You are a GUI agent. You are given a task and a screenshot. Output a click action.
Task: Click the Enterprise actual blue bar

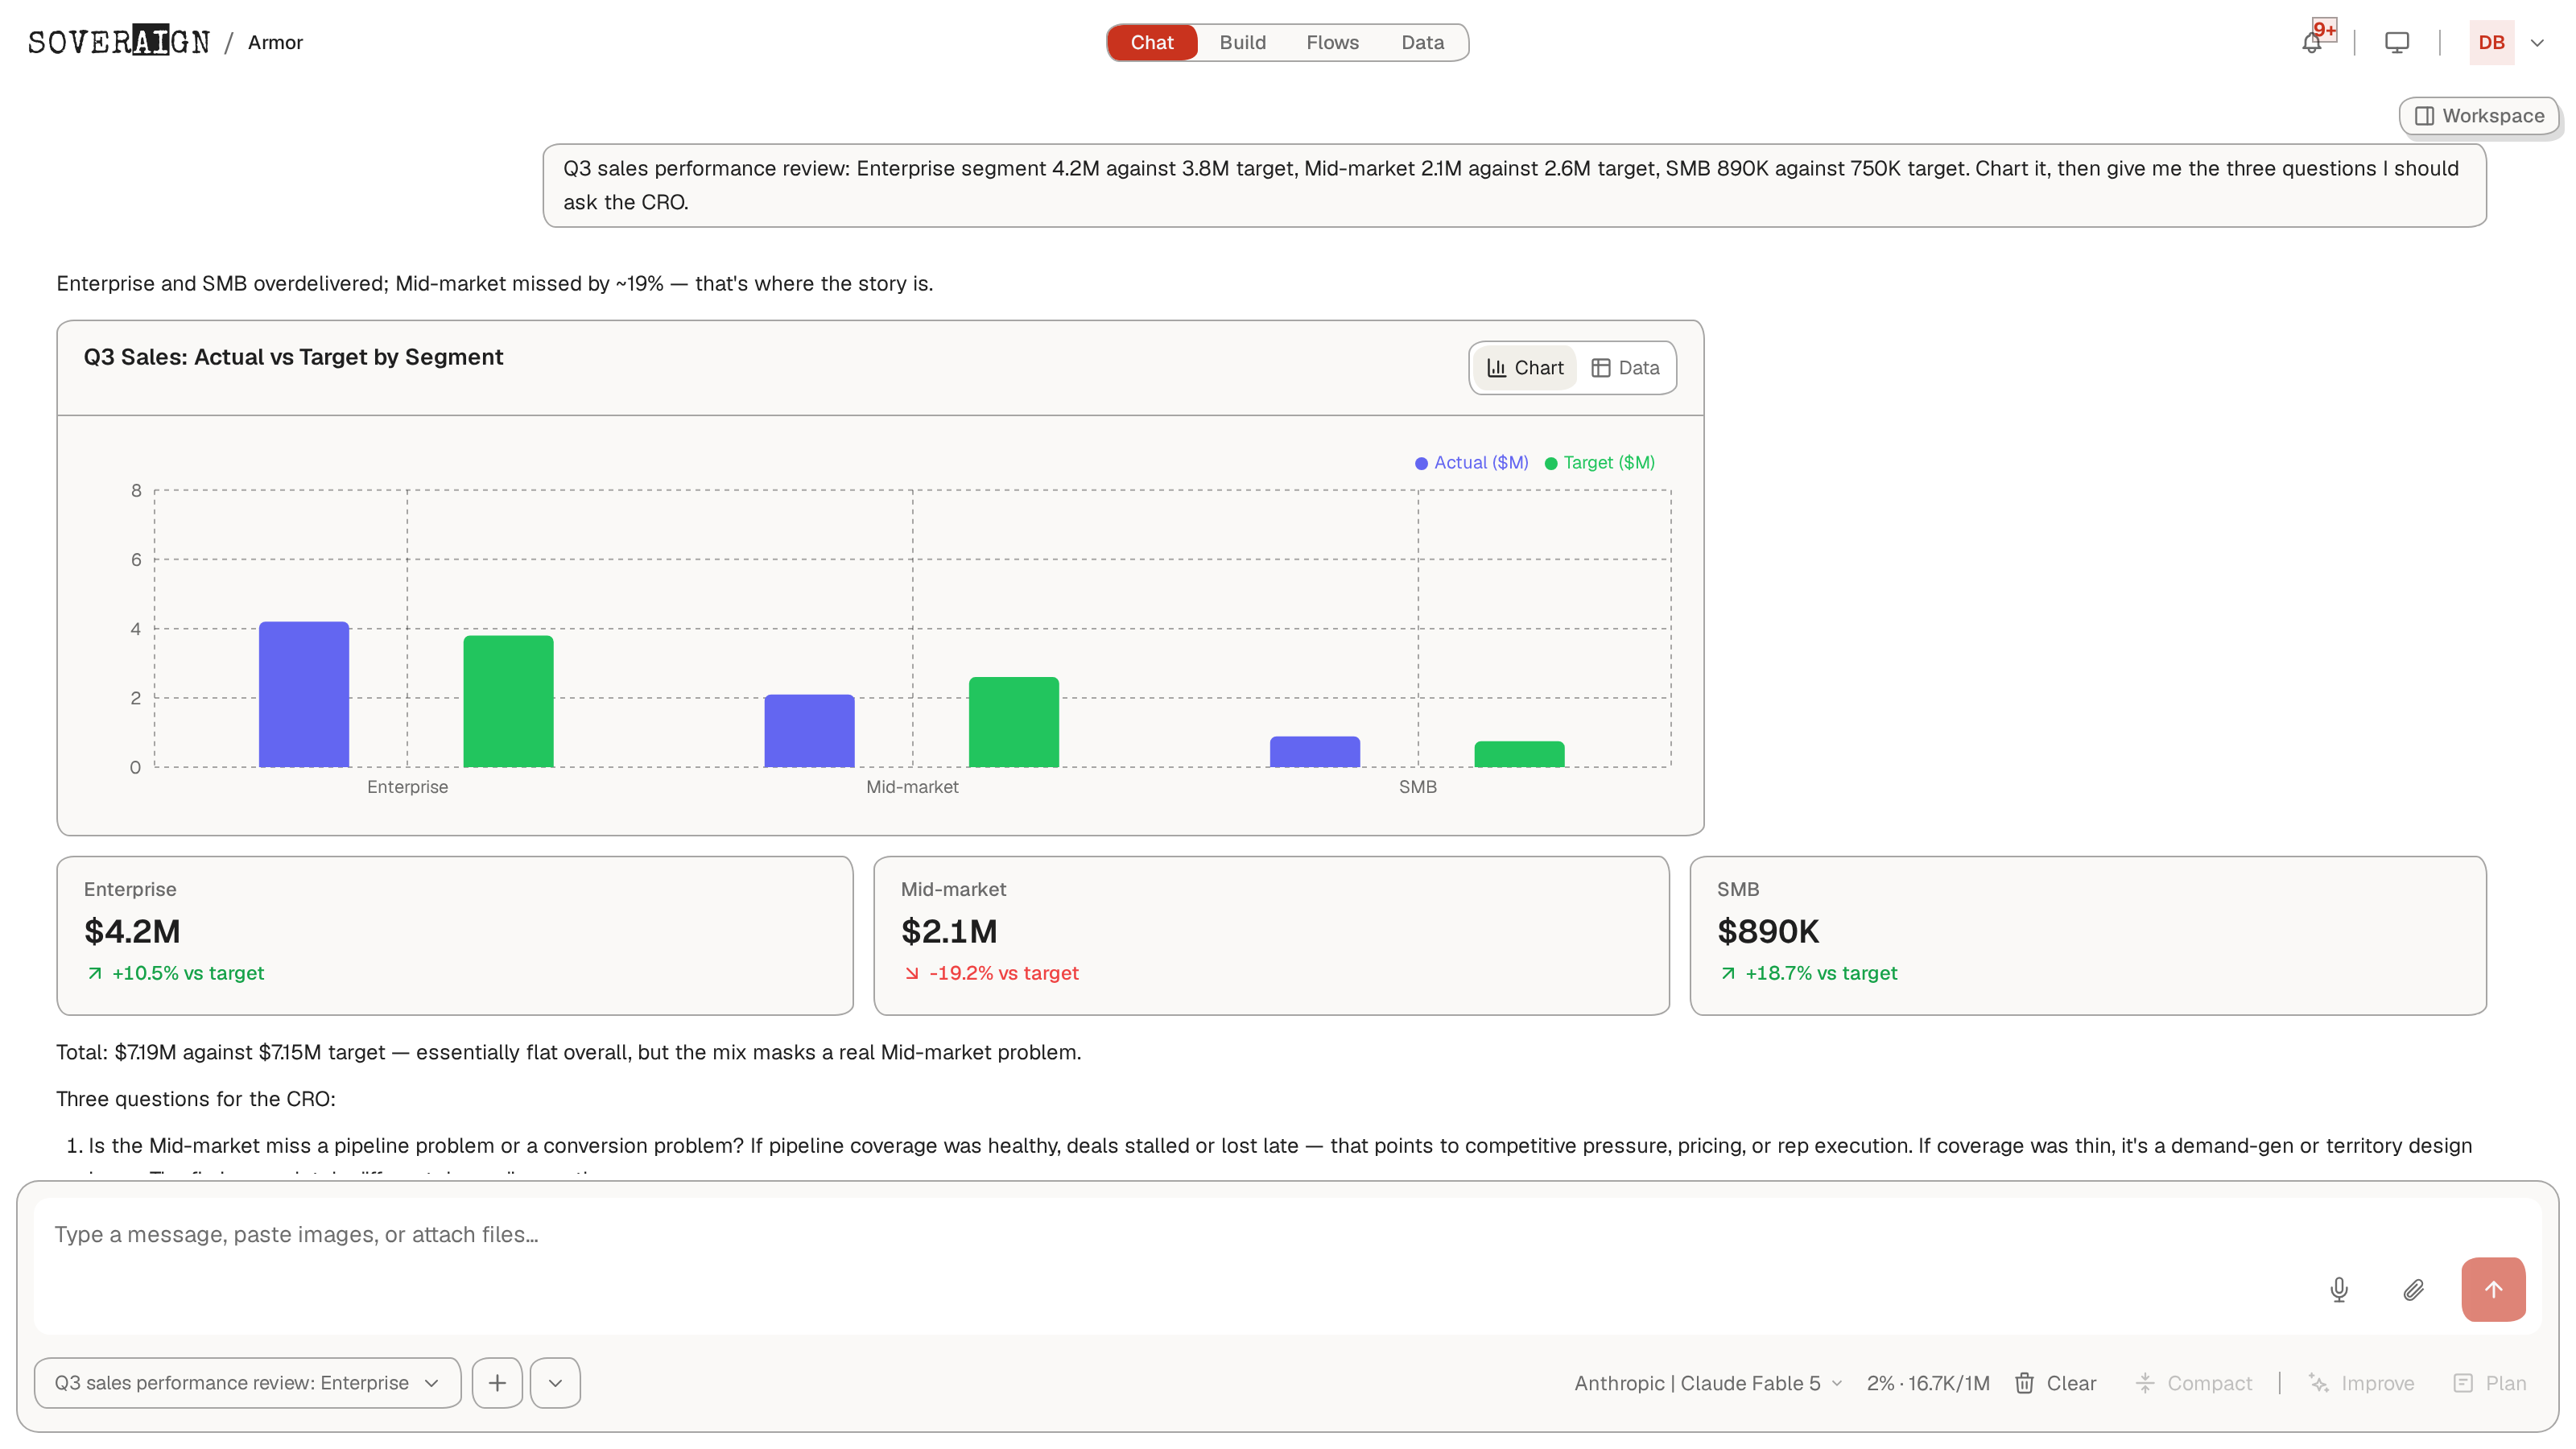(304, 694)
